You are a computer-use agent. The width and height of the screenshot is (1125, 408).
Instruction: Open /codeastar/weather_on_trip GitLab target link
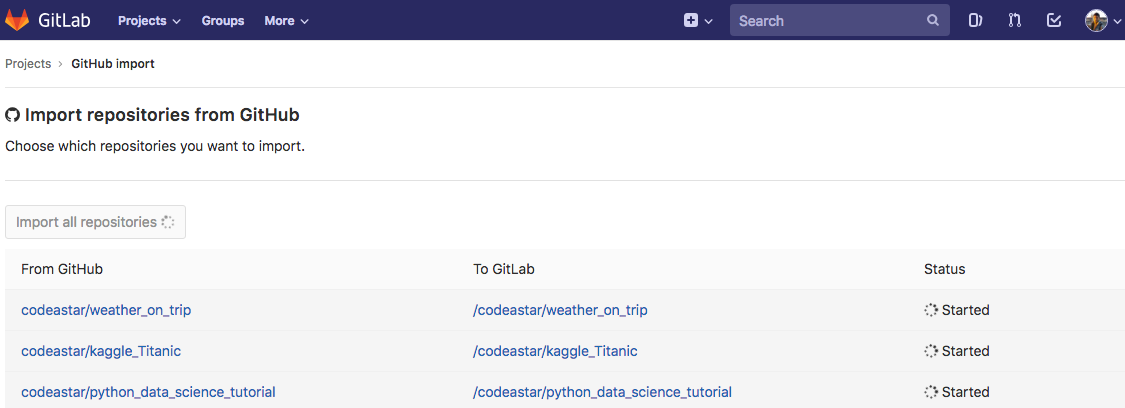(560, 310)
